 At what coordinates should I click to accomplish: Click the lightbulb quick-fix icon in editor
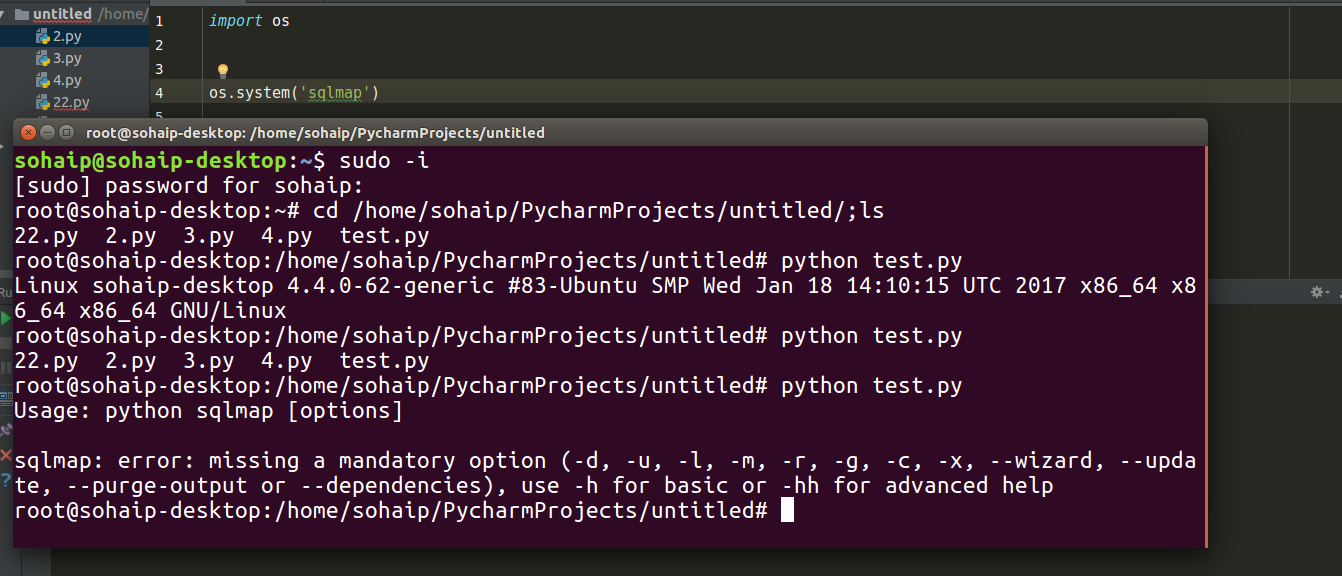tap(223, 71)
